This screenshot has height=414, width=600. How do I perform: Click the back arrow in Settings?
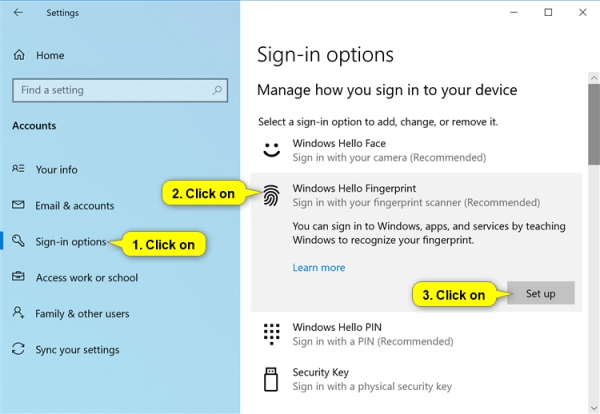(x=18, y=13)
